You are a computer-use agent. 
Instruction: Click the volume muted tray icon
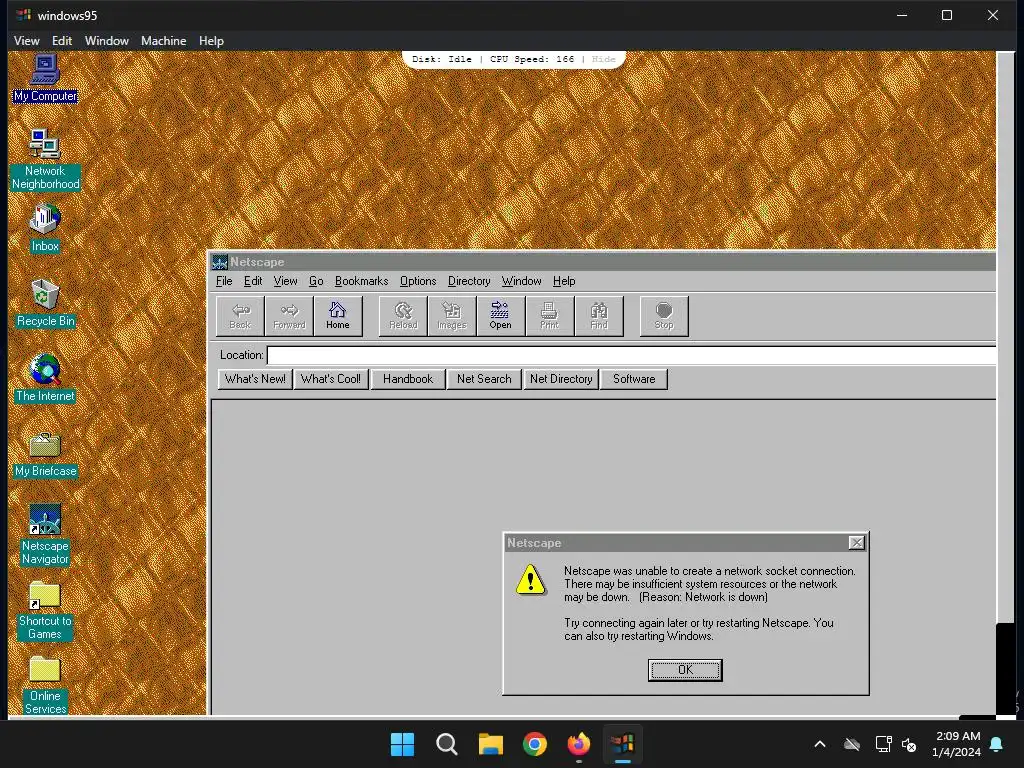[909, 744]
